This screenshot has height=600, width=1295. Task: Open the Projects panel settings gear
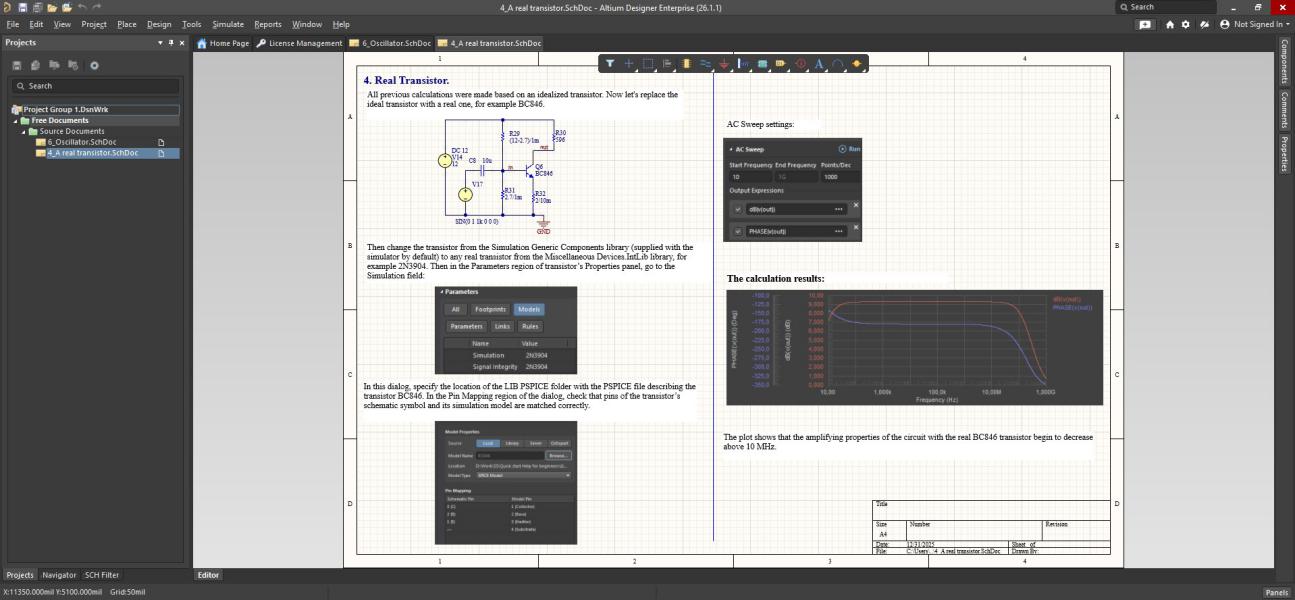pos(95,65)
